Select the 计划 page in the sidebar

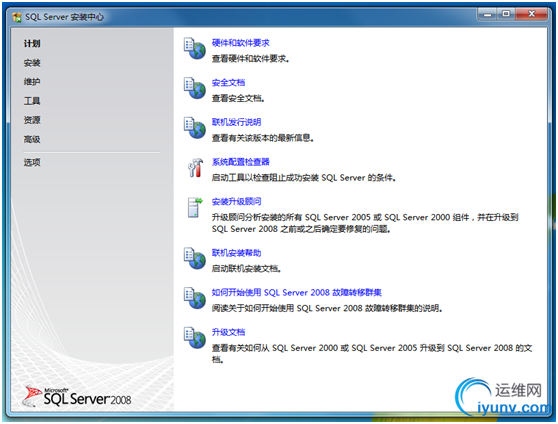pos(32,44)
